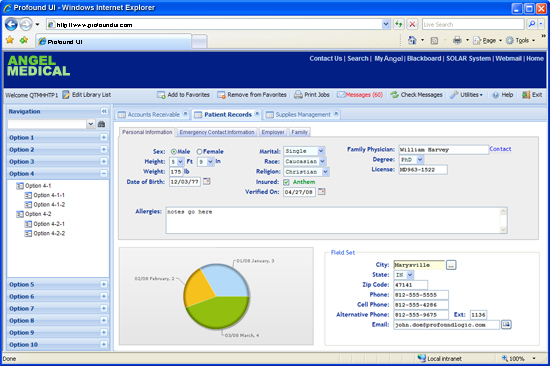This screenshot has width=550, height=366.
Task: Click Add to Favorites in app toolbar
Action: tap(183, 95)
